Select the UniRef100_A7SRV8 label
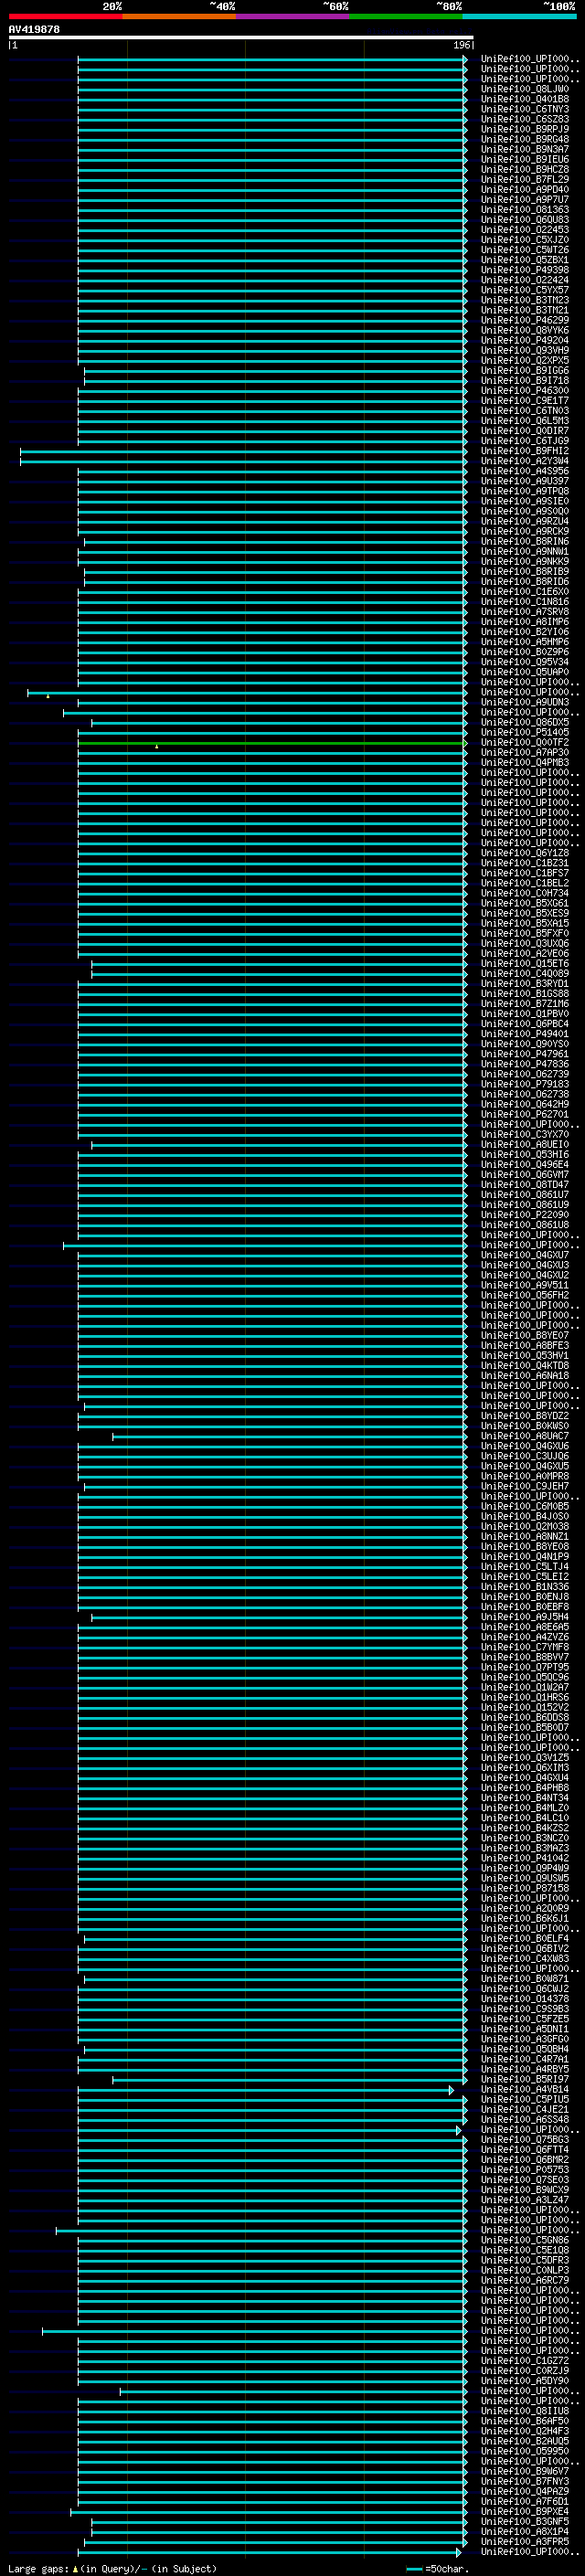The height and width of the screenshot is (2576, 585). pos(524,612)
